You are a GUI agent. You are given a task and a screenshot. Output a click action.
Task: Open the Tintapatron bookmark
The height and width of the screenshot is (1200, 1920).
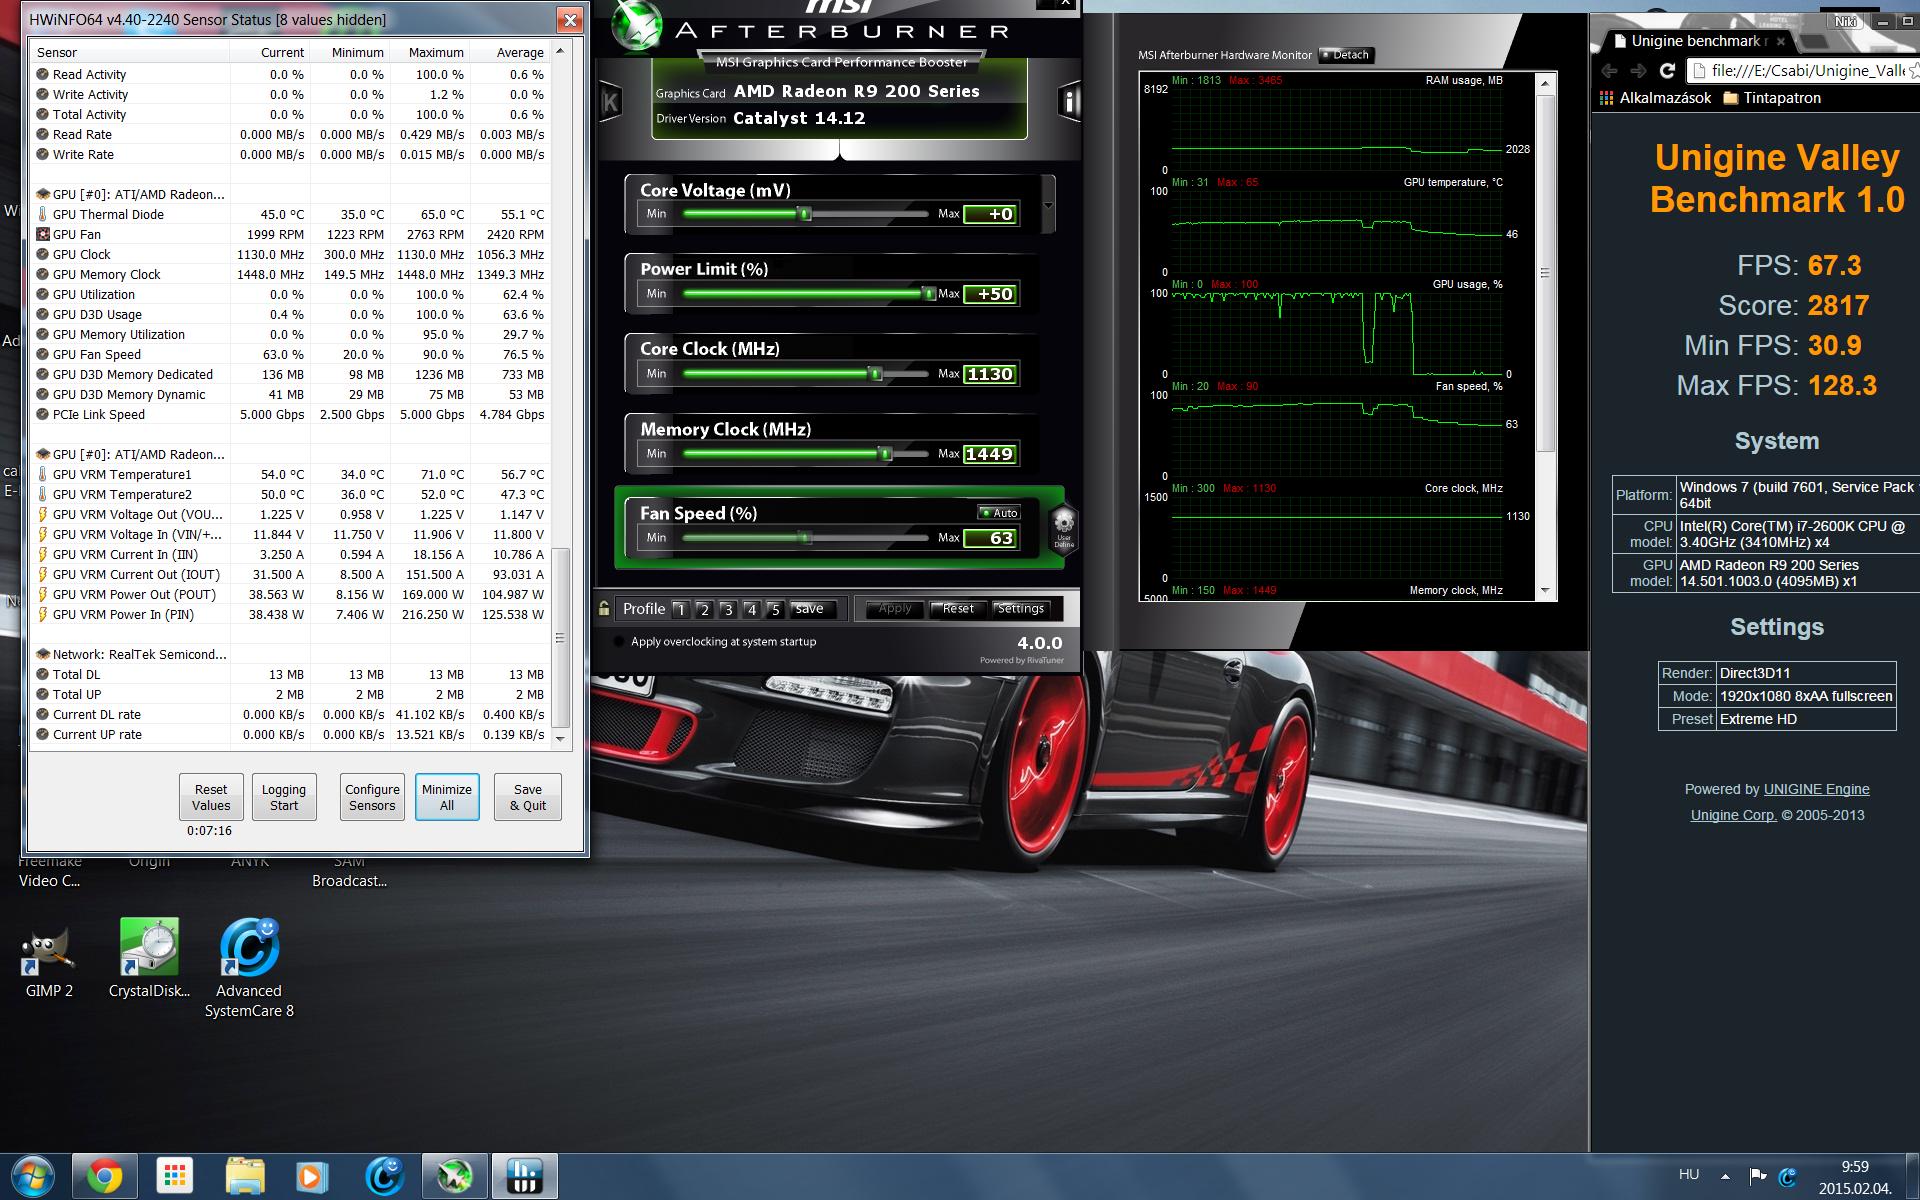click(1772, 98)
